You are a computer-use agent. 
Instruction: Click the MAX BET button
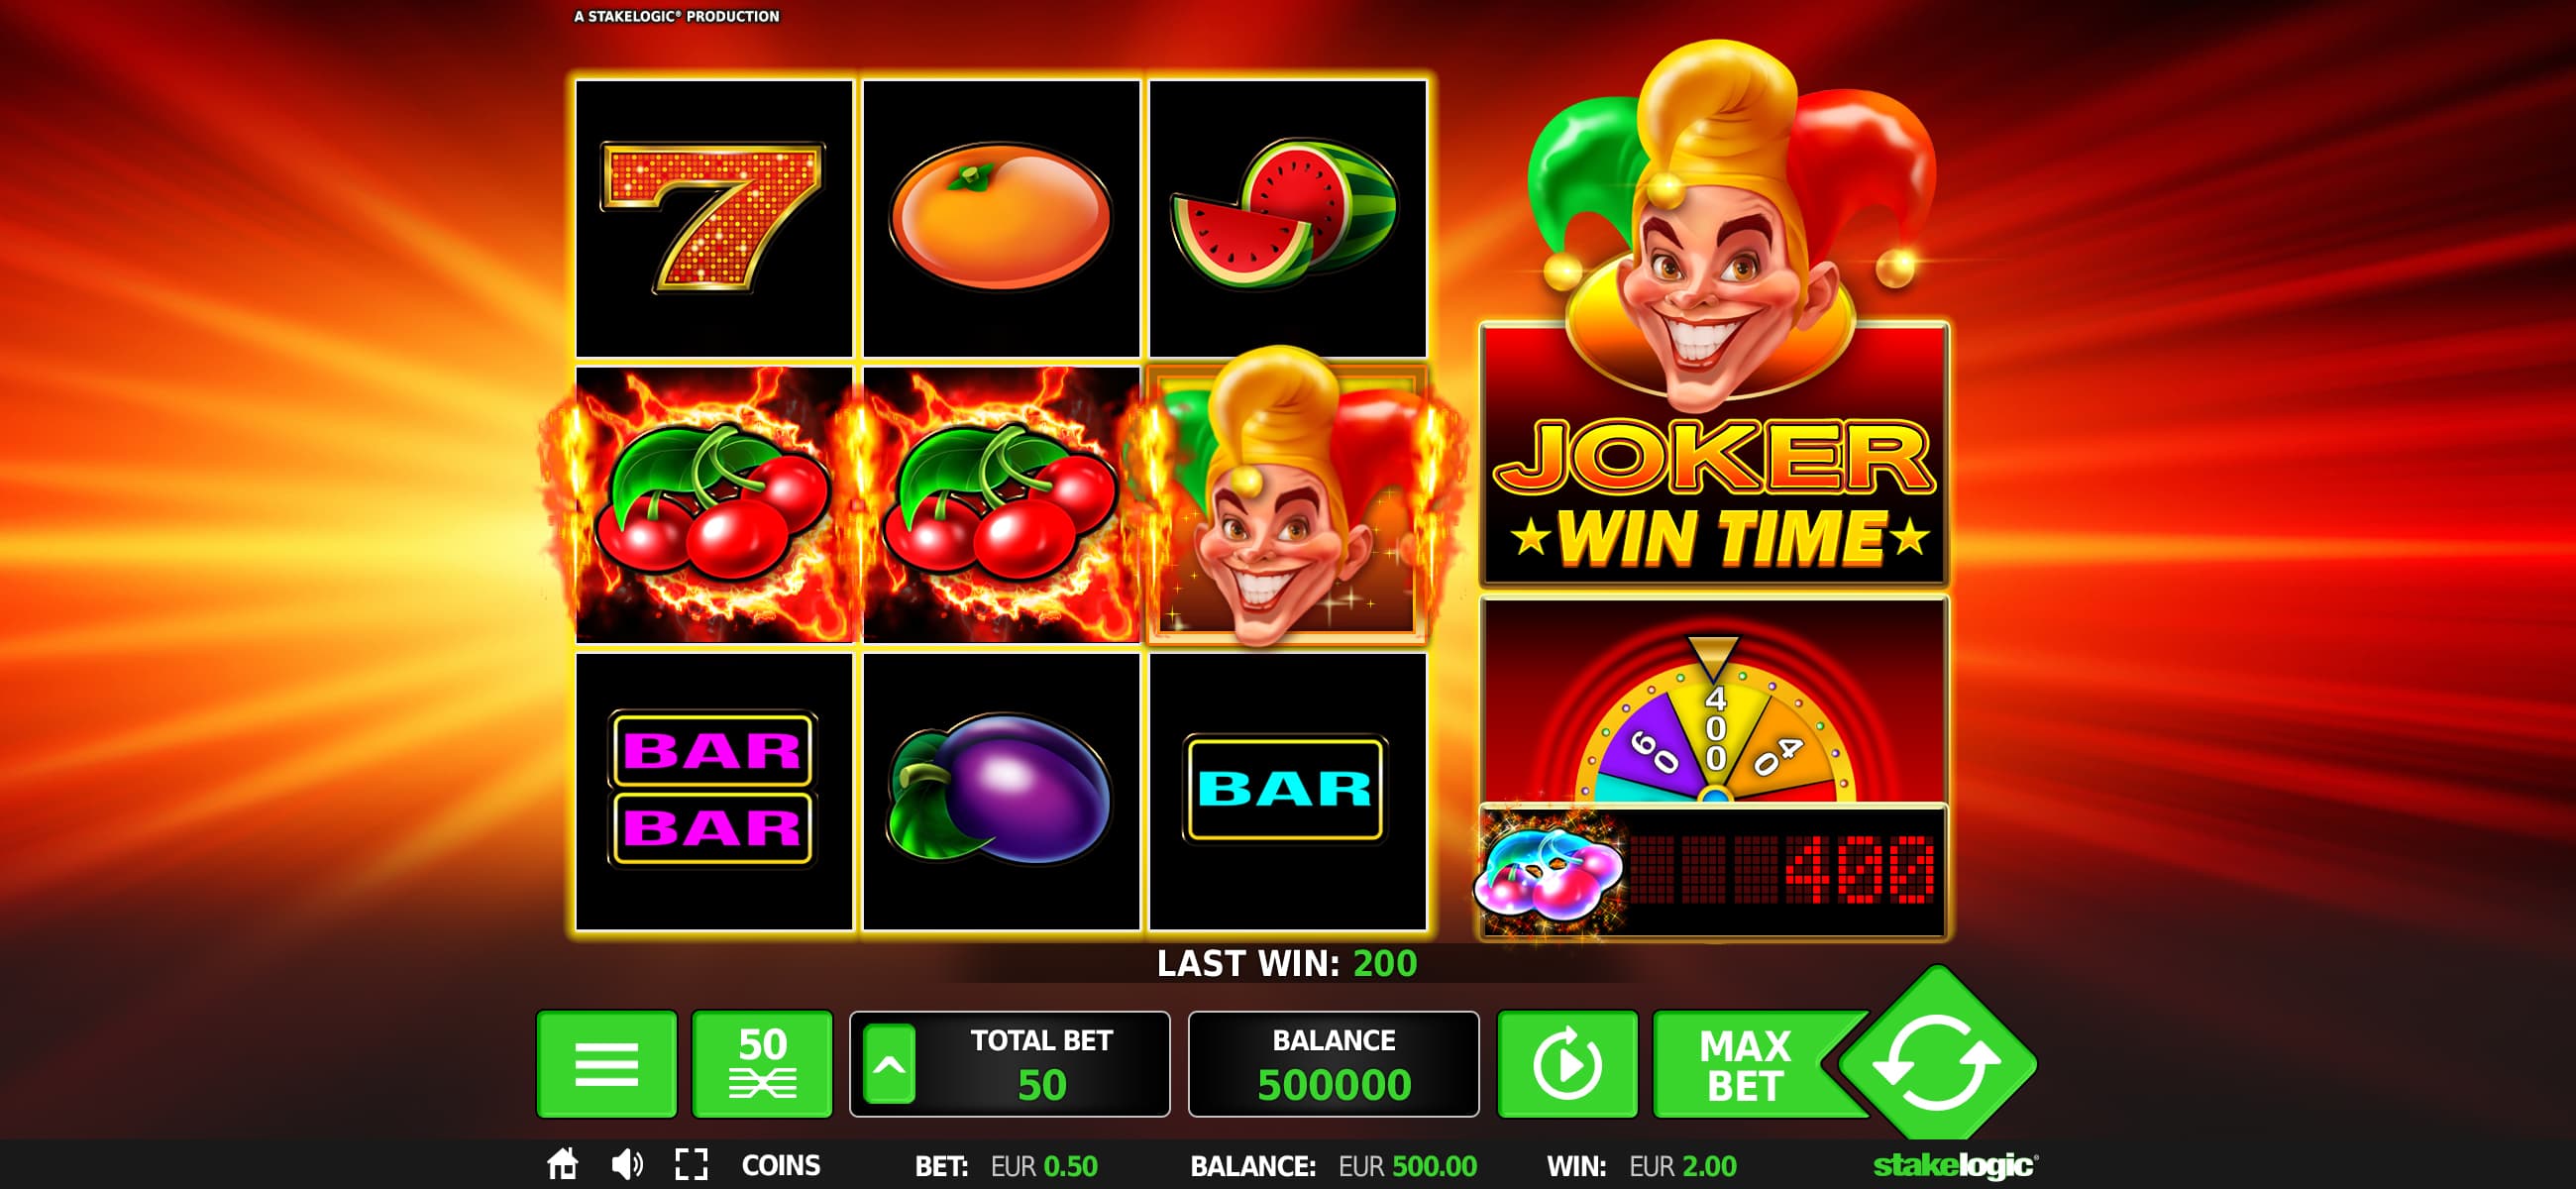click(x=1745, y=1064)
